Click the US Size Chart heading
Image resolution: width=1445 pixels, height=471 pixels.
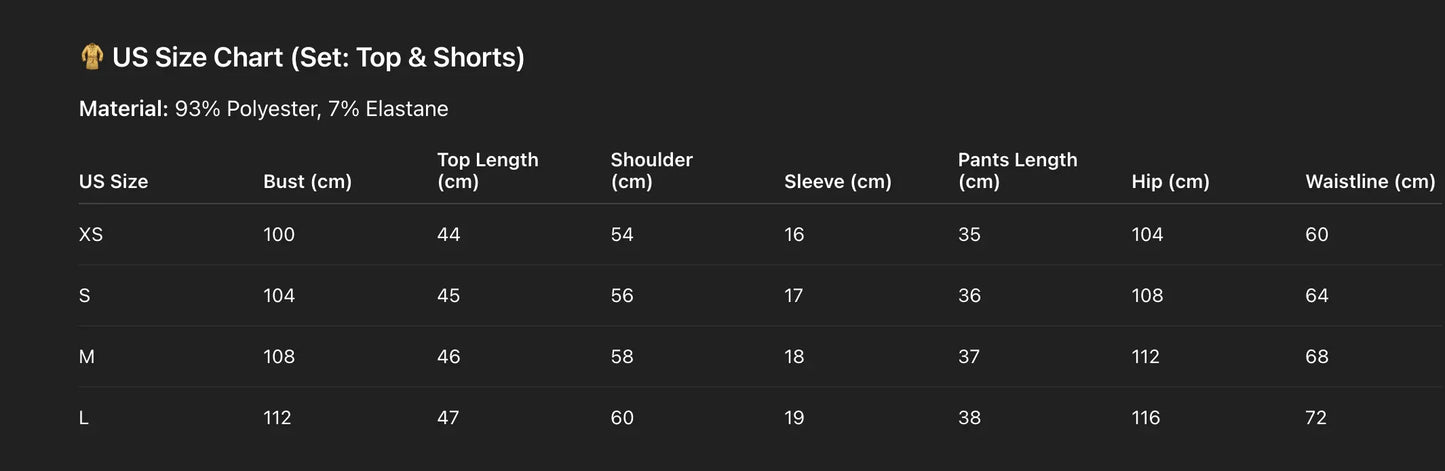coord(318,58)
